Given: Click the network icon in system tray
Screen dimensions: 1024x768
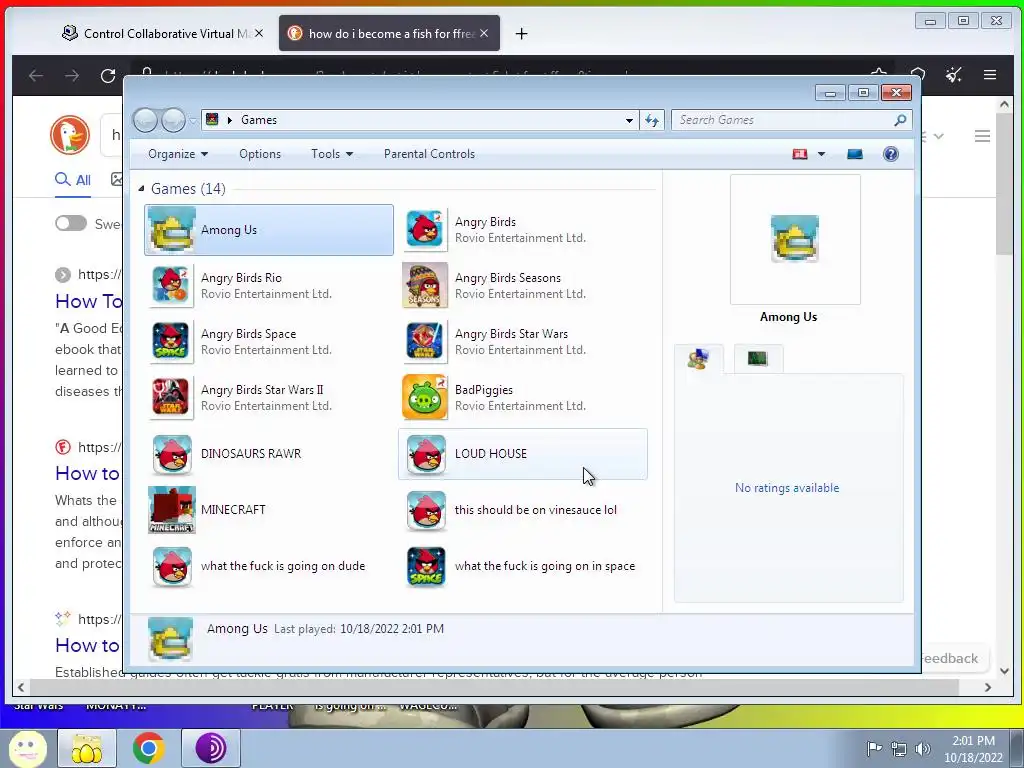Looking at the screenshot, I should pos(899,748).
